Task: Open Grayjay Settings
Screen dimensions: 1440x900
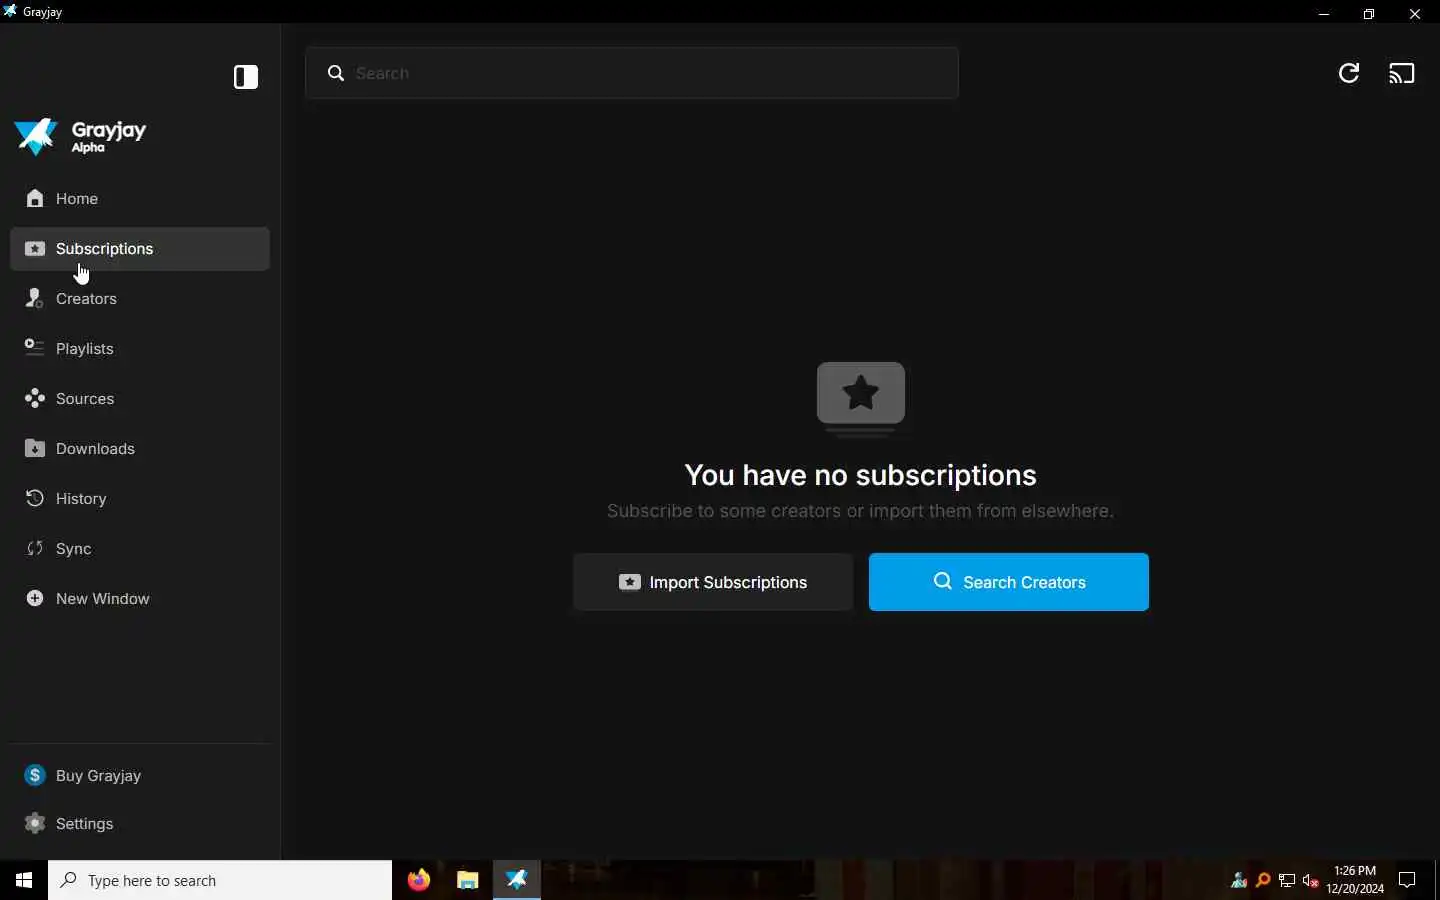Action: coord(140,824)
